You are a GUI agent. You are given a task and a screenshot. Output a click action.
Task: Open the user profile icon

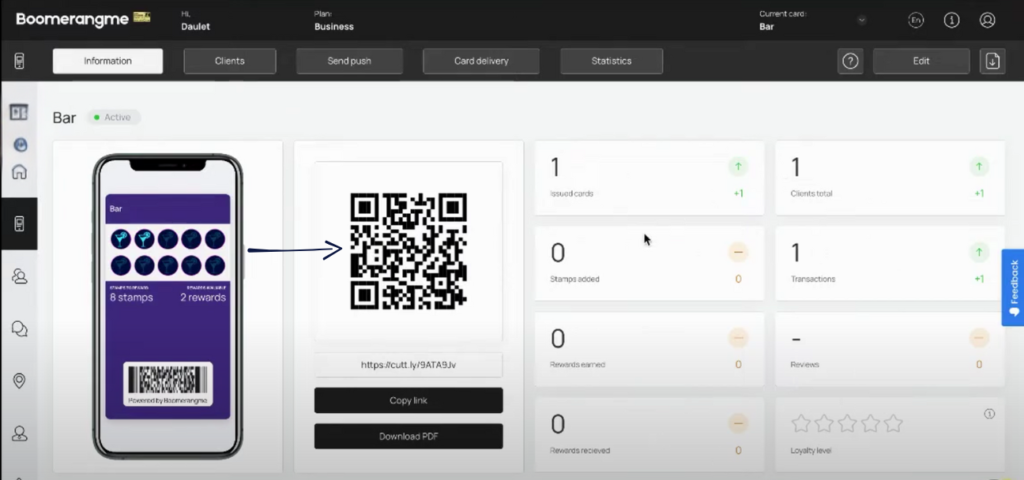click(x=987, y=20)
